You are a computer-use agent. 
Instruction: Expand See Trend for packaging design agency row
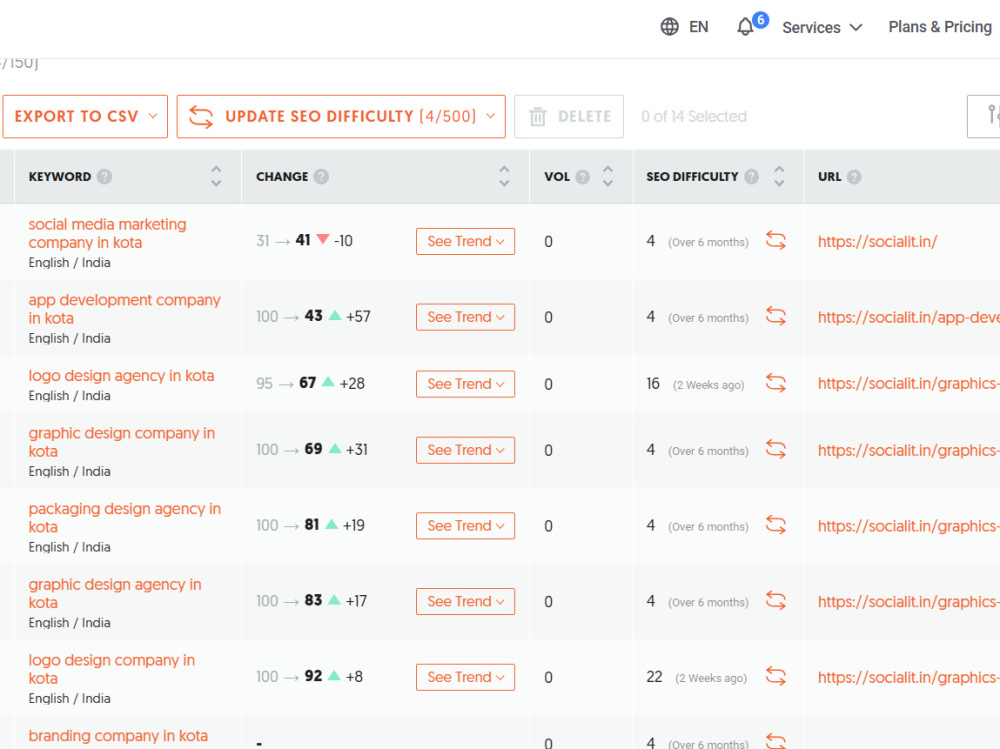click(x=466, y=526)
